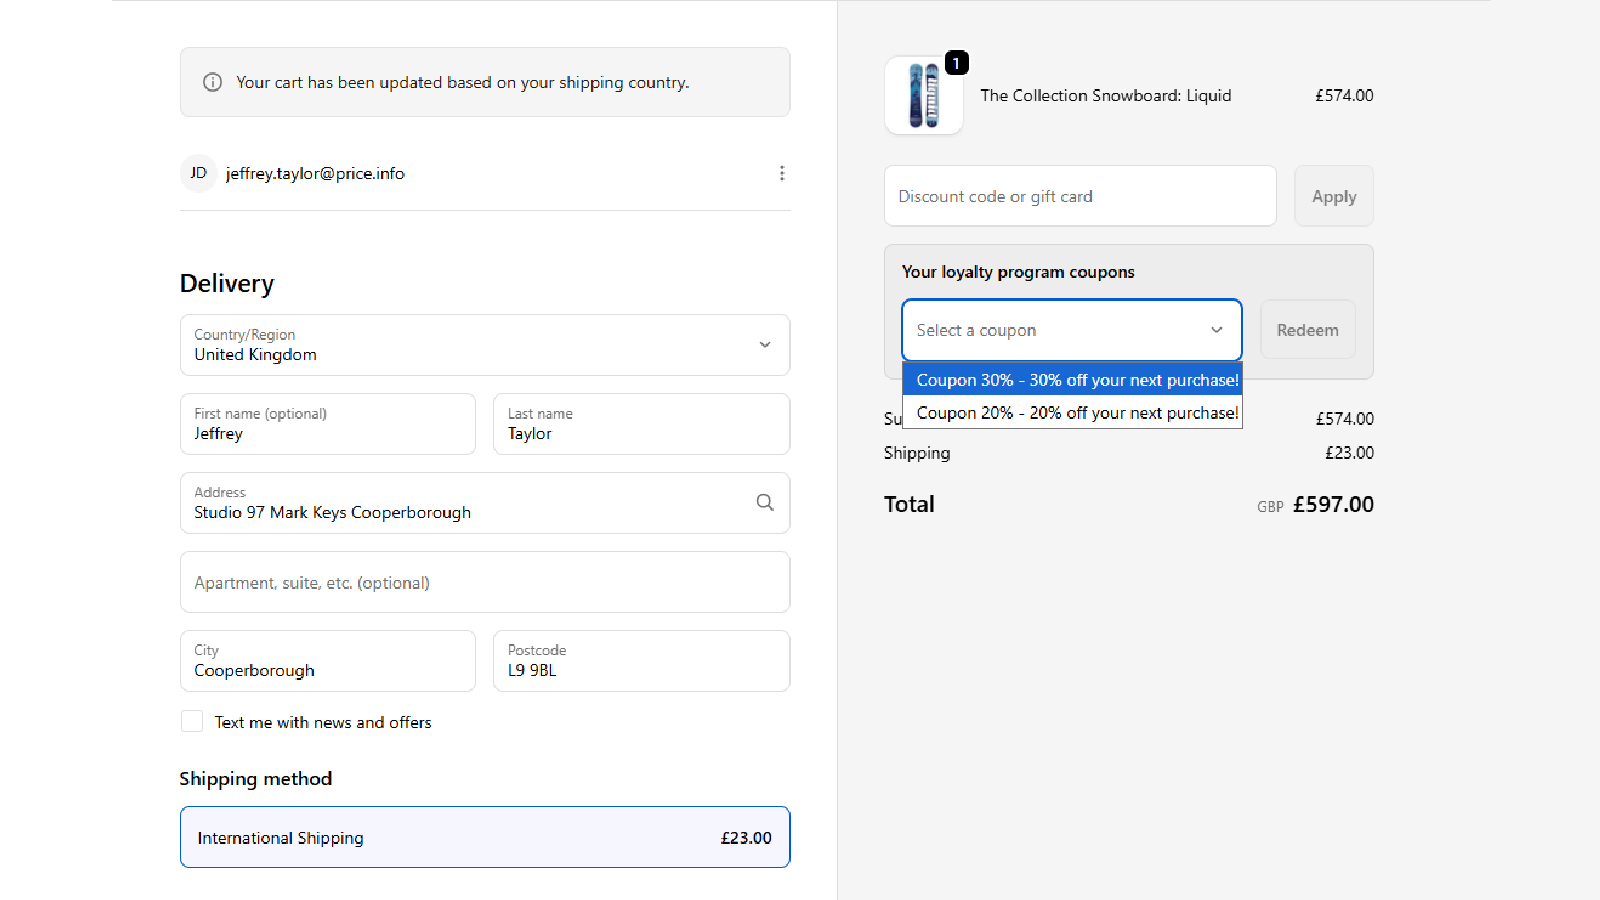Click the Apply button for discount codes
This screenshot has height=900, width=1600.
click(x=1333, y=196)
